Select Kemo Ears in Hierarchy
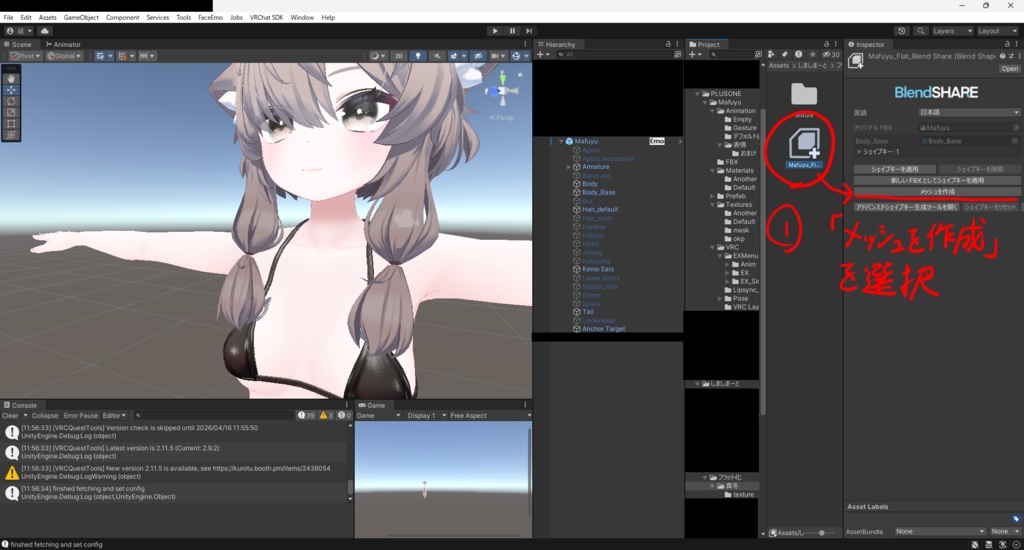The height and width of the screenshot is (550, 1024). point(598,269)
